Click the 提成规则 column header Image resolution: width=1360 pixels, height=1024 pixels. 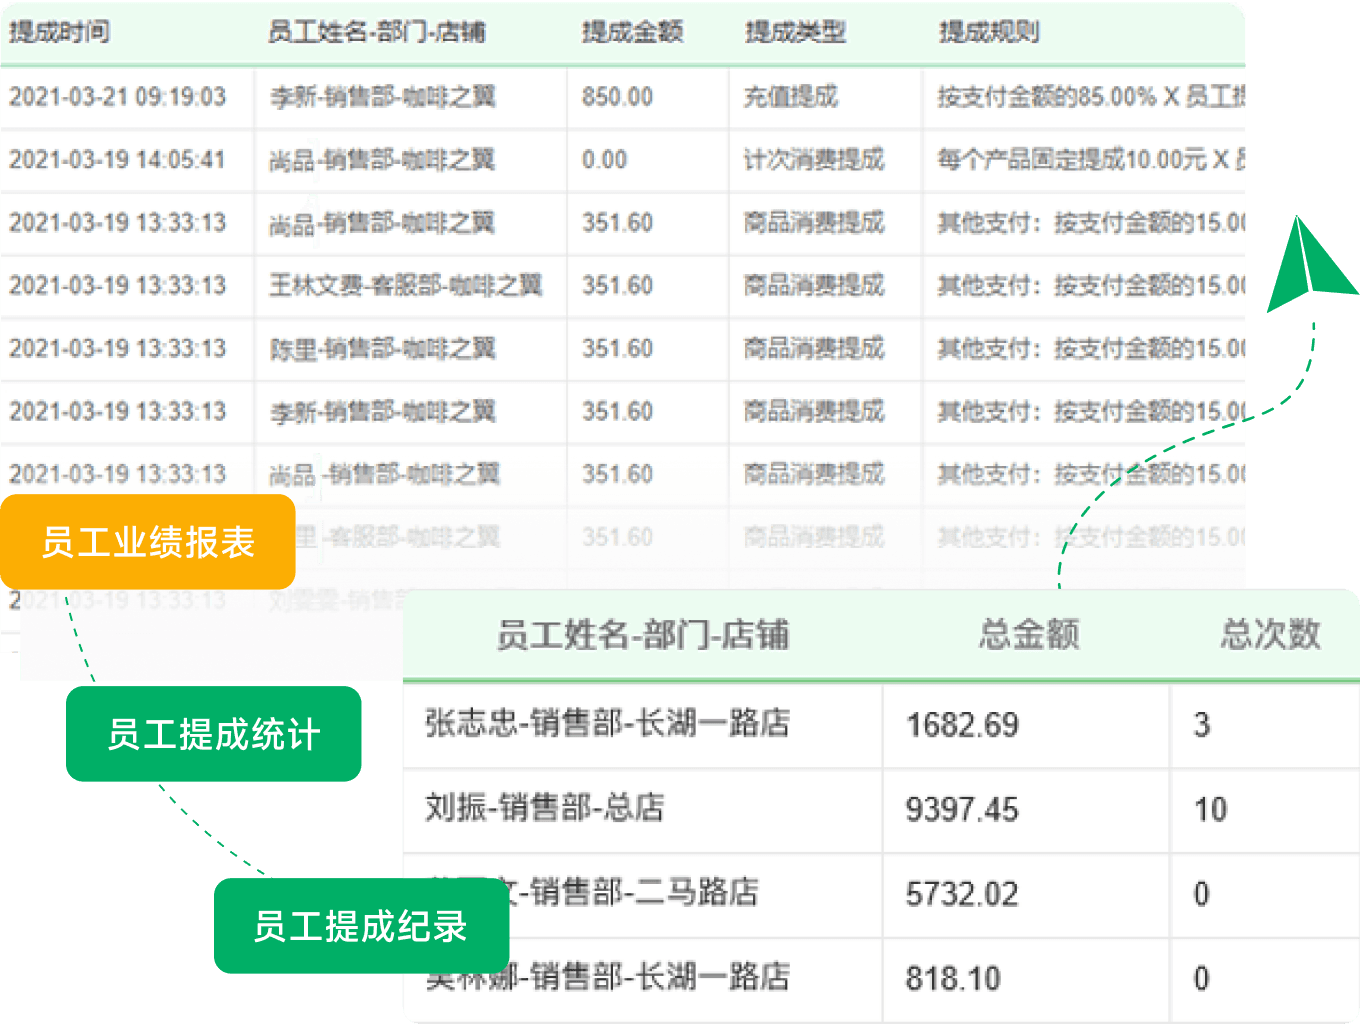pyautogui.click(x=989, y=32)
